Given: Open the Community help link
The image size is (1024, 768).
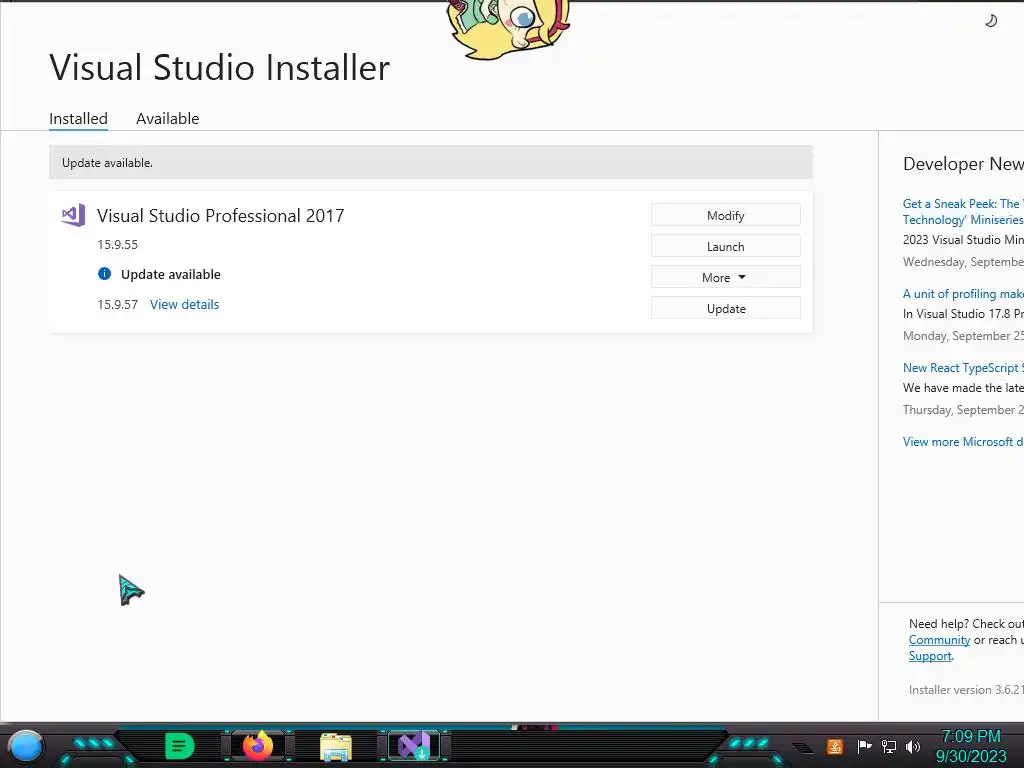Looking at the screenshot, I should point(939,640).
